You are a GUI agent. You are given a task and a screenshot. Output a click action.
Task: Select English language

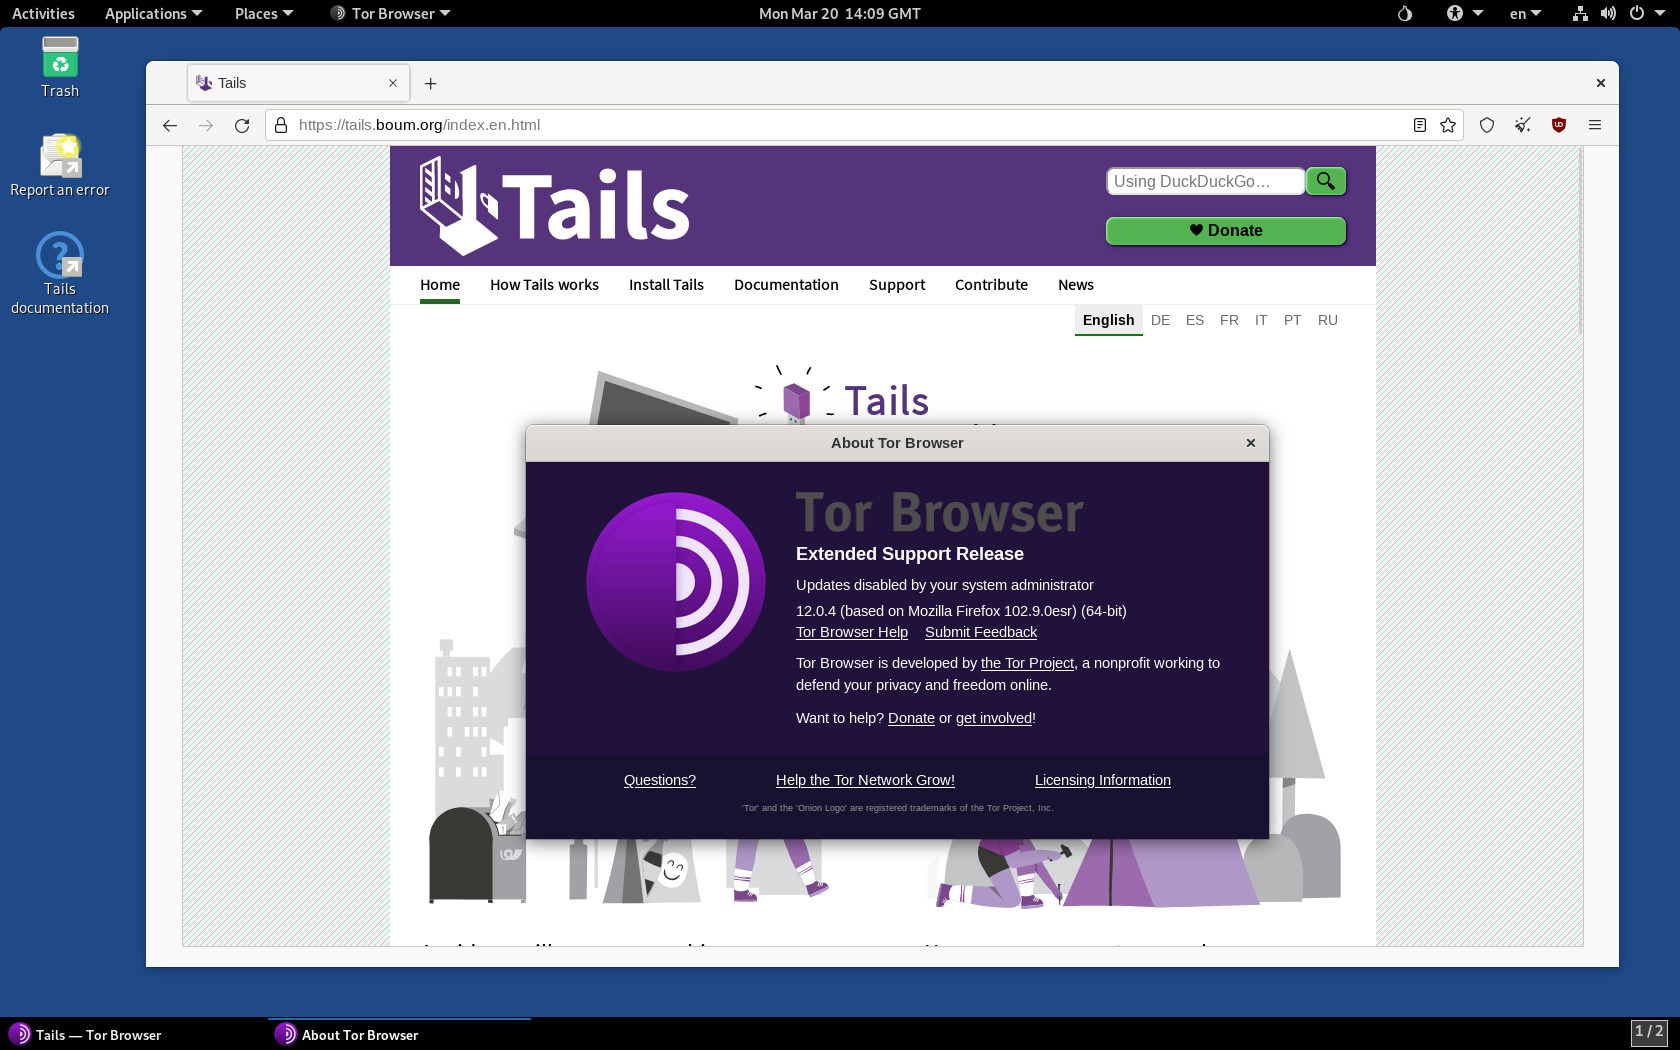pos(1108,320)
